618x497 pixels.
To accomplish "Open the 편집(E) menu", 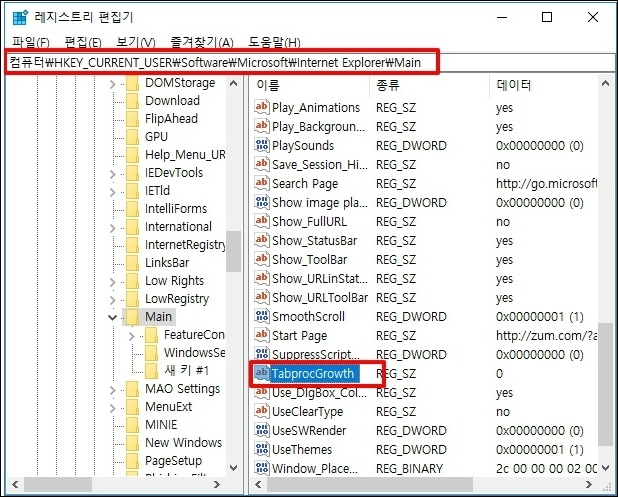I will (x=83, y=42).
